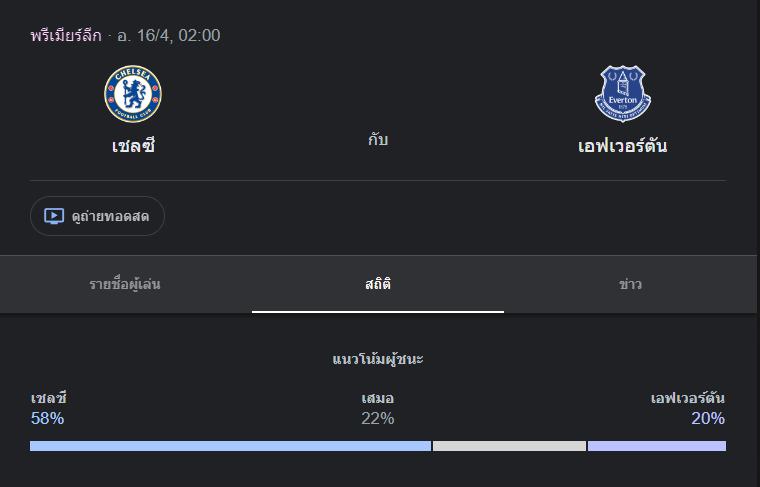Click the Everton club crest icon
Viewport: 760px width, 487px height.
(622, 94)
